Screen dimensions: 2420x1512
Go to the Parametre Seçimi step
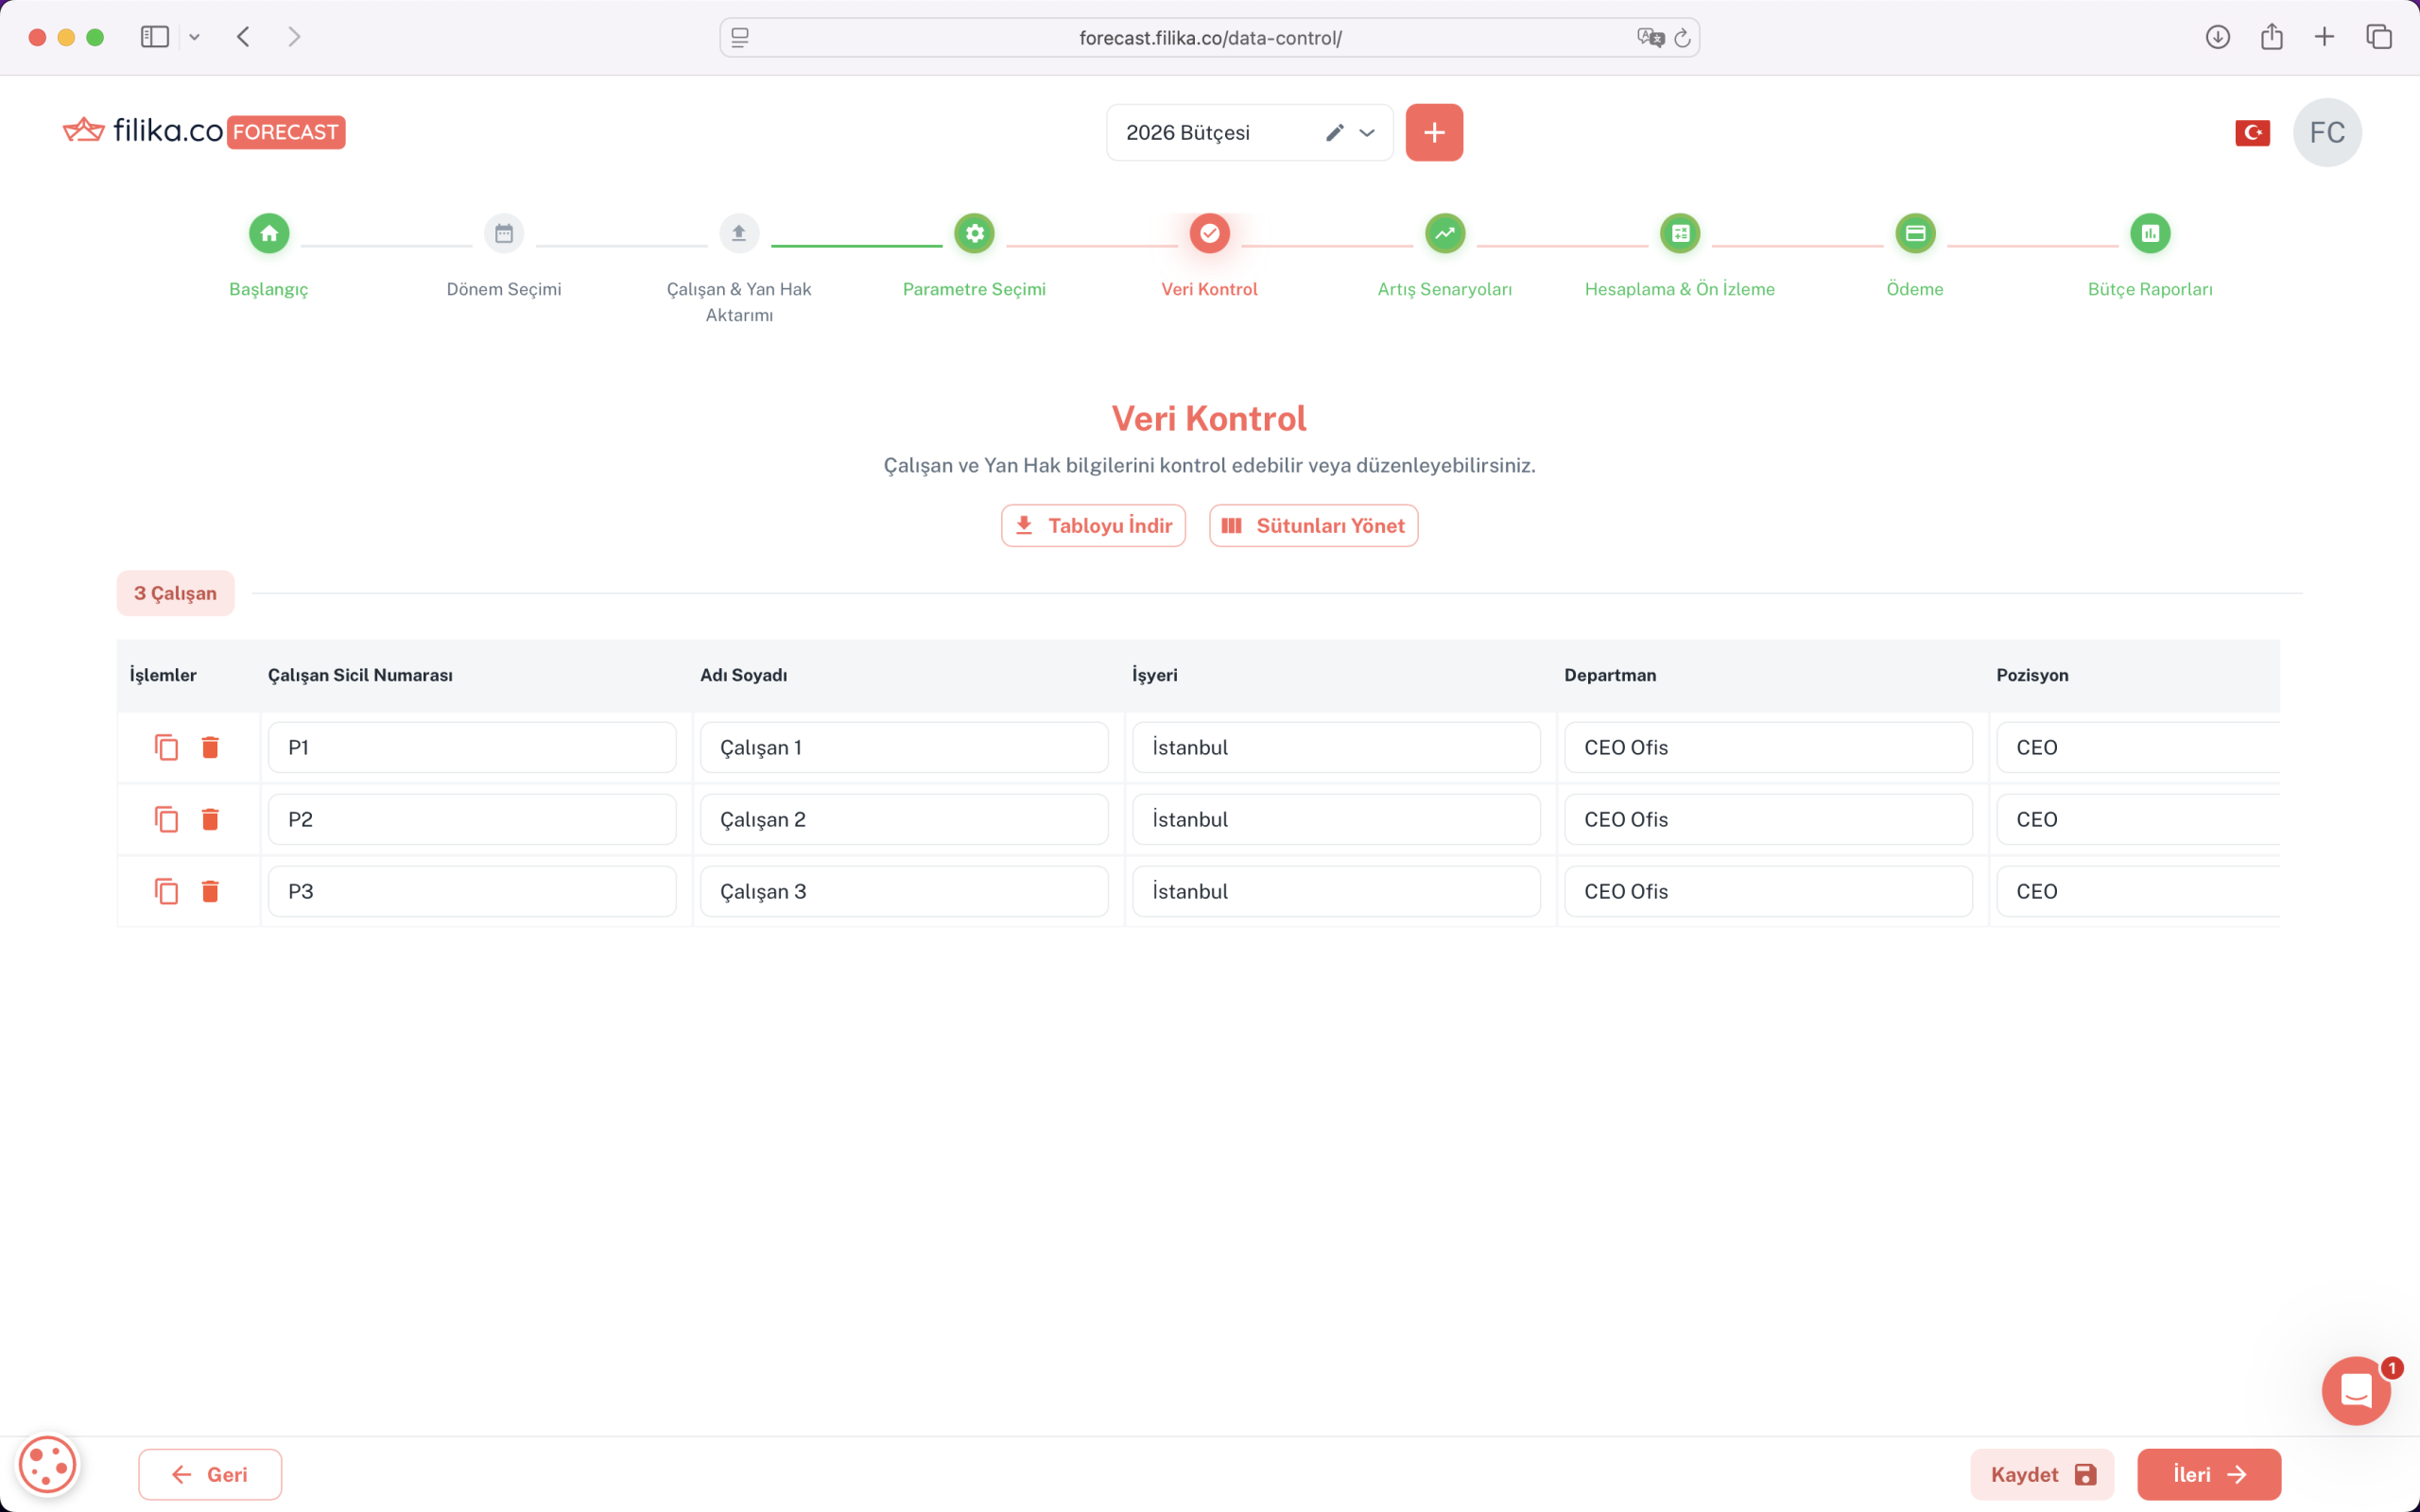click(x=974, y=234)
